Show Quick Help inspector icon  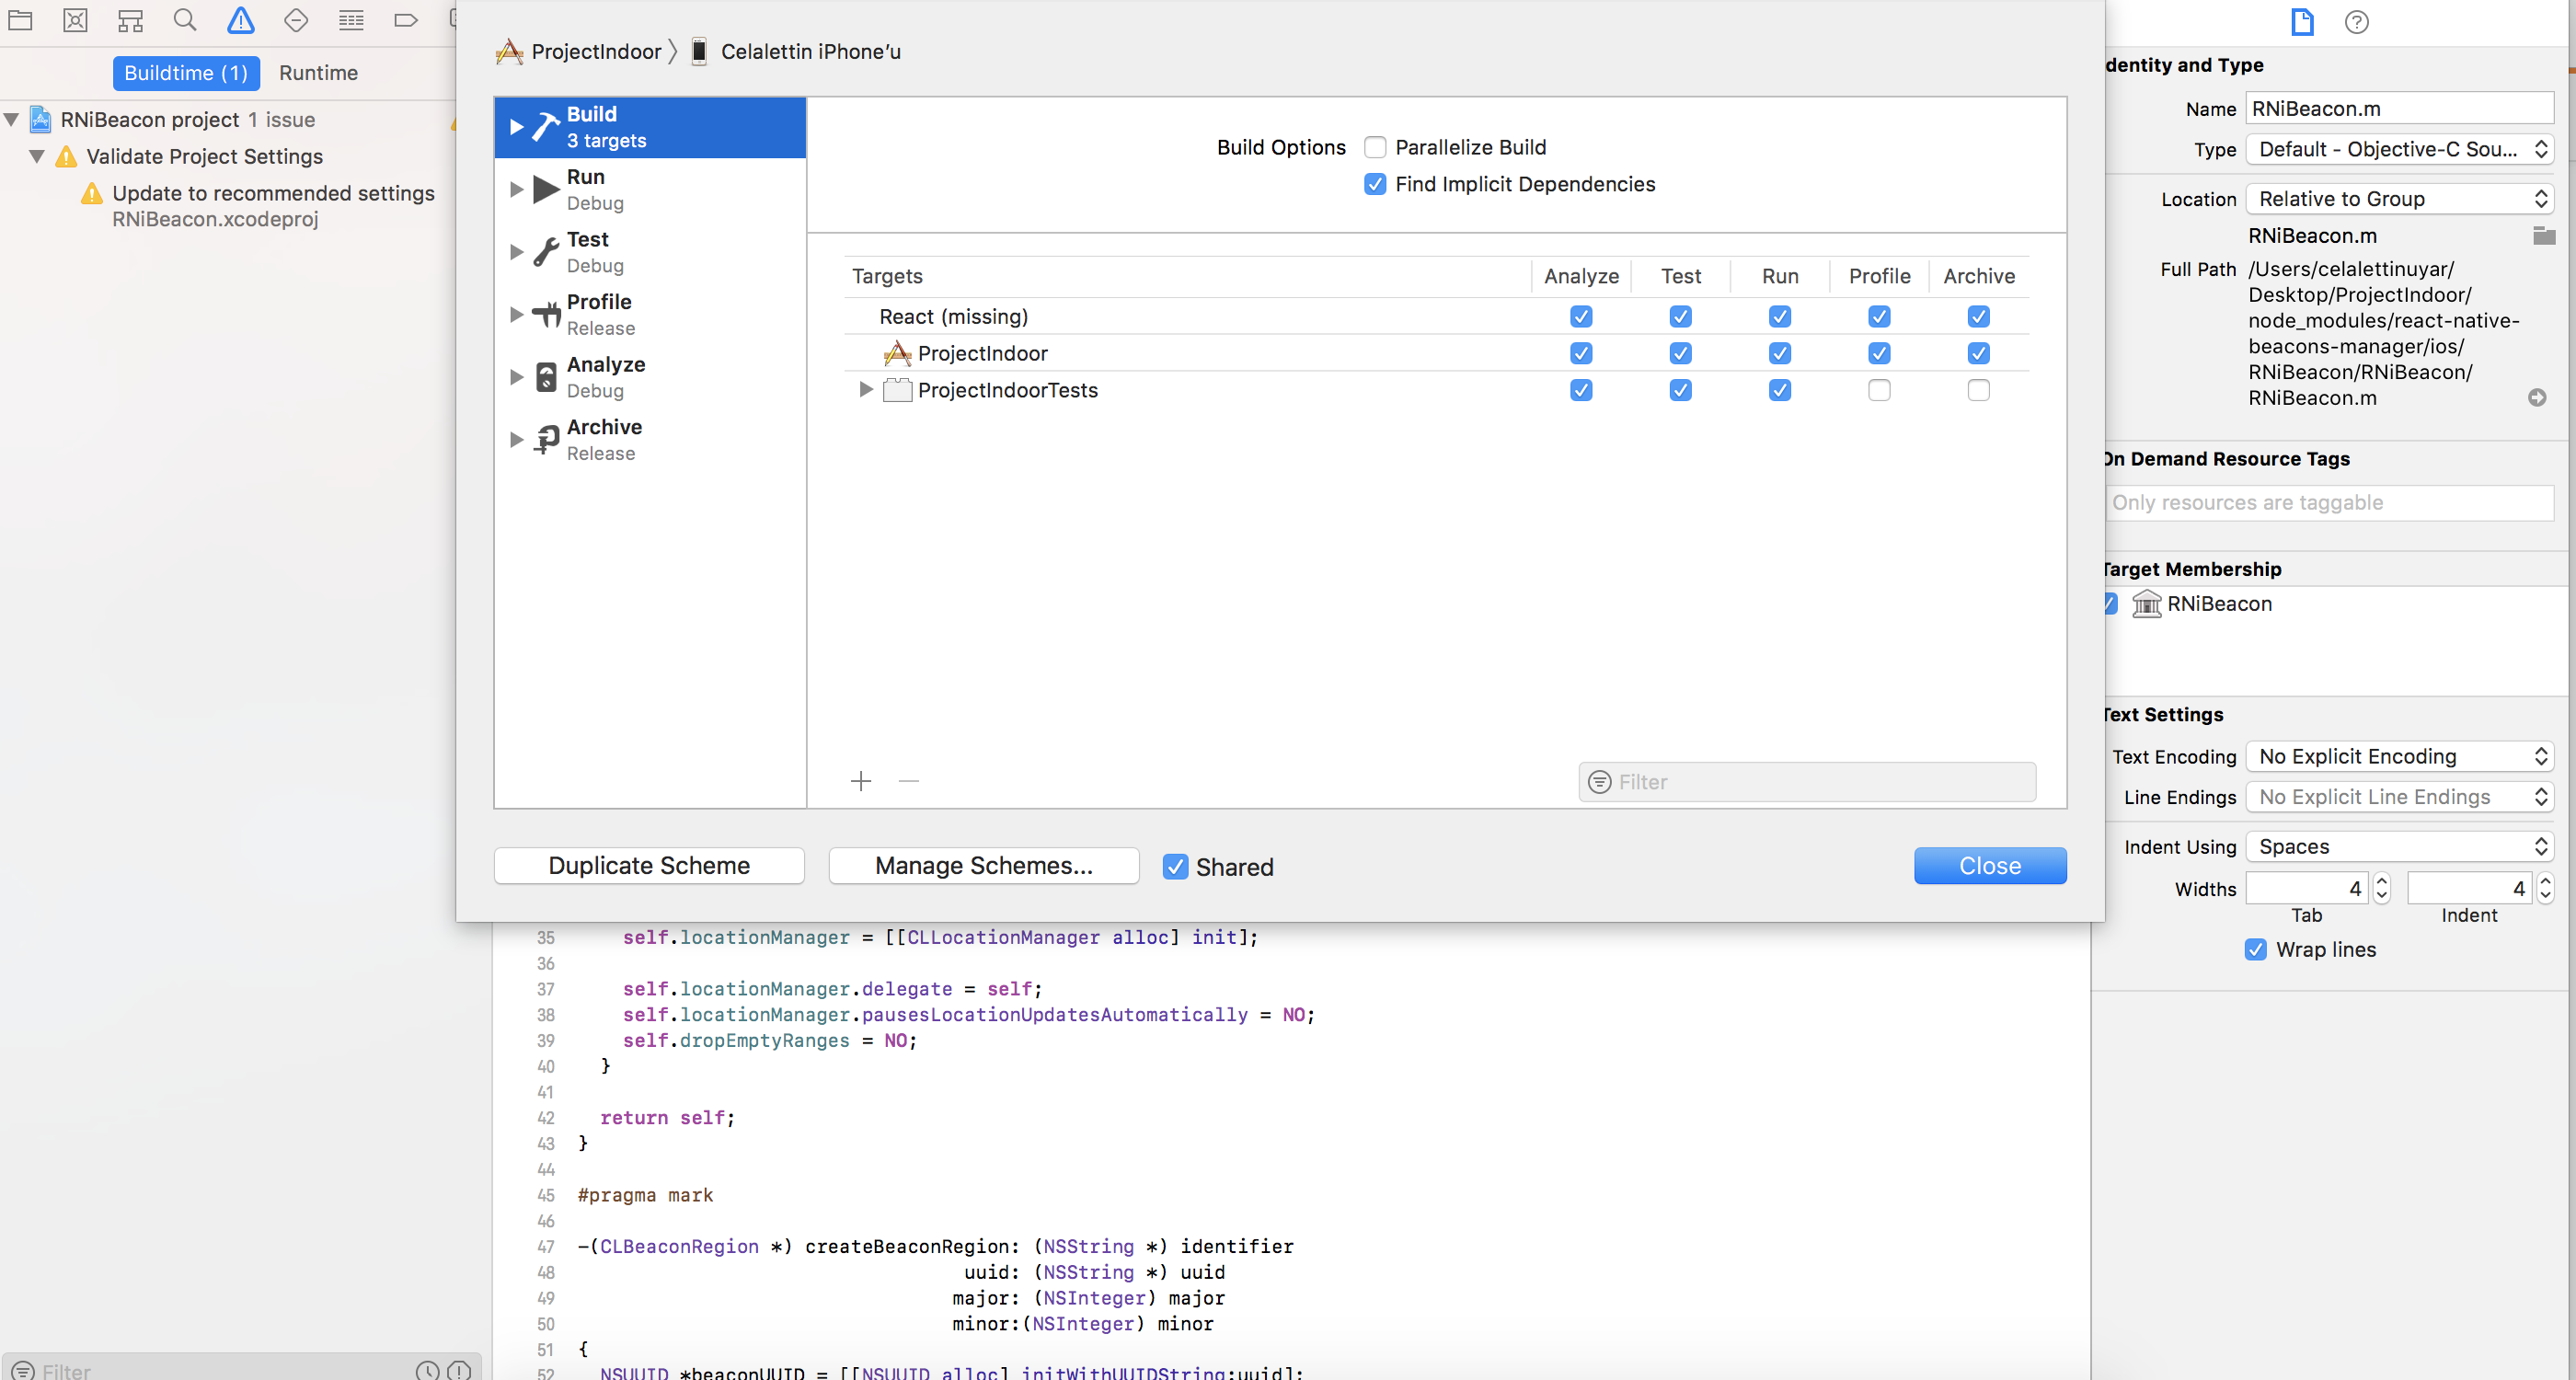[2356, 22]
